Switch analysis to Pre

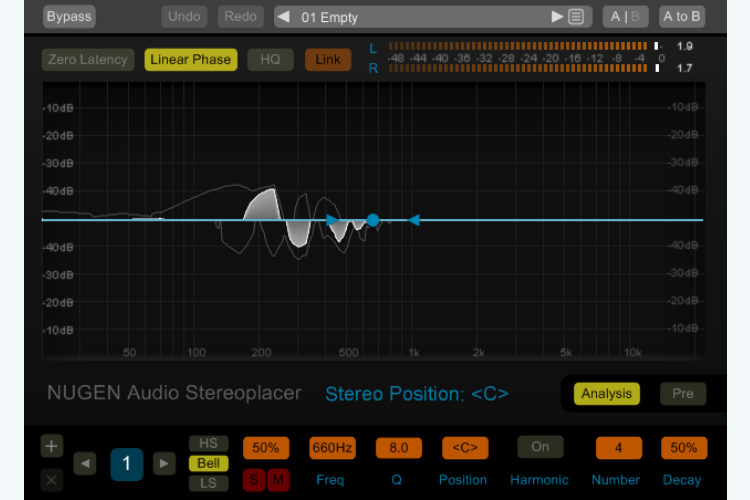point(683,394)
